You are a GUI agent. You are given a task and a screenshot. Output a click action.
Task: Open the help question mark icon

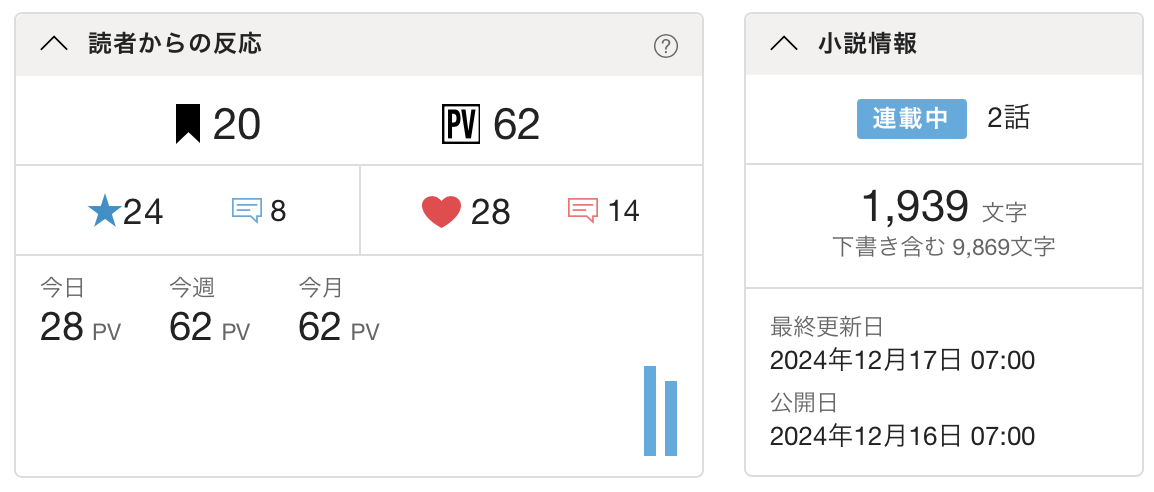click(x=665, y=46)
